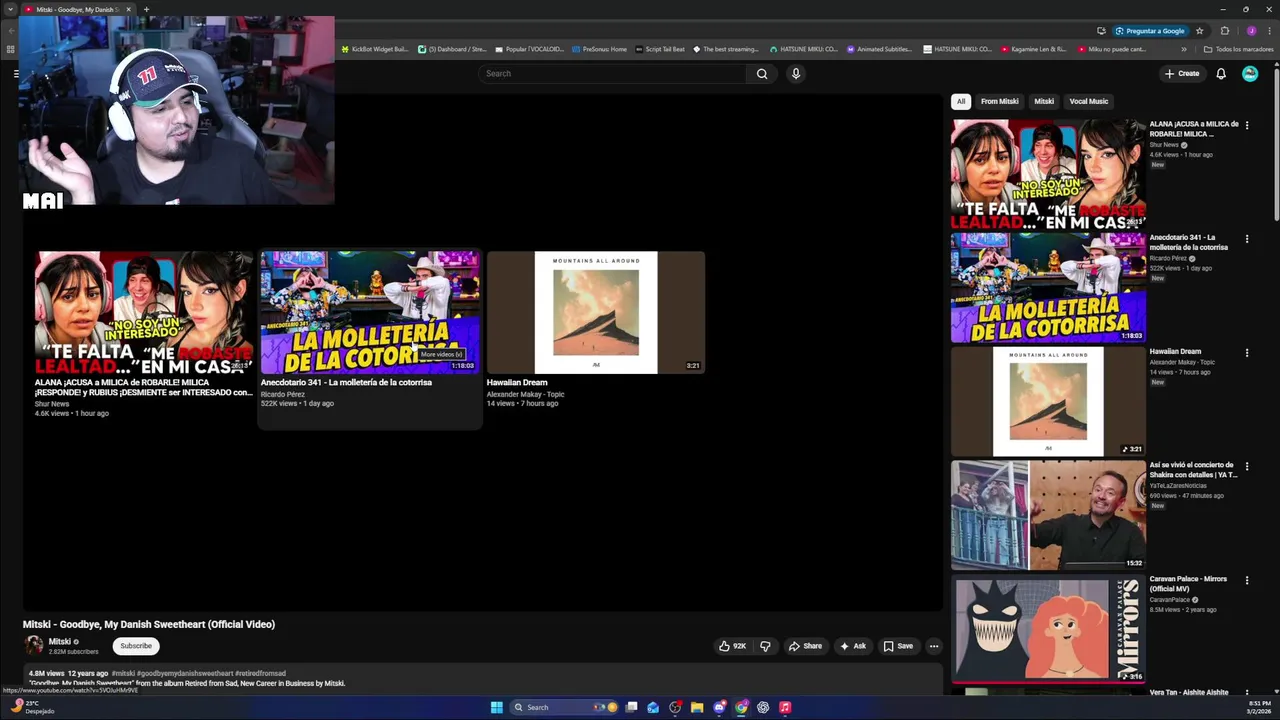Expand the Chrome tab search dropdown

point(11,10)
